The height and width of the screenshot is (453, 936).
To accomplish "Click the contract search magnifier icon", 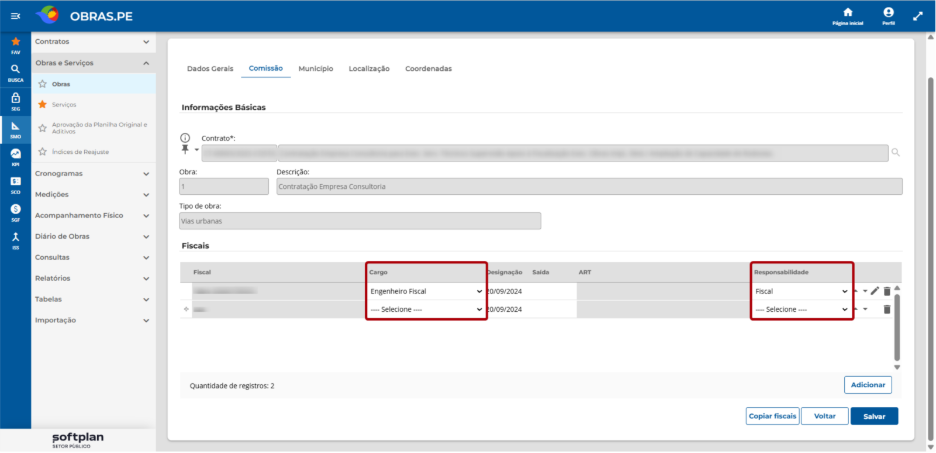I will 895,153.
